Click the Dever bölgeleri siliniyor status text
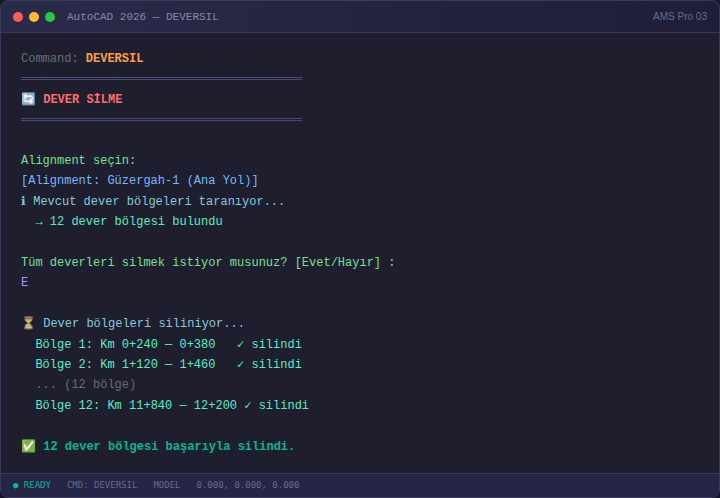720x498 pixels. (x=143, y=323)
